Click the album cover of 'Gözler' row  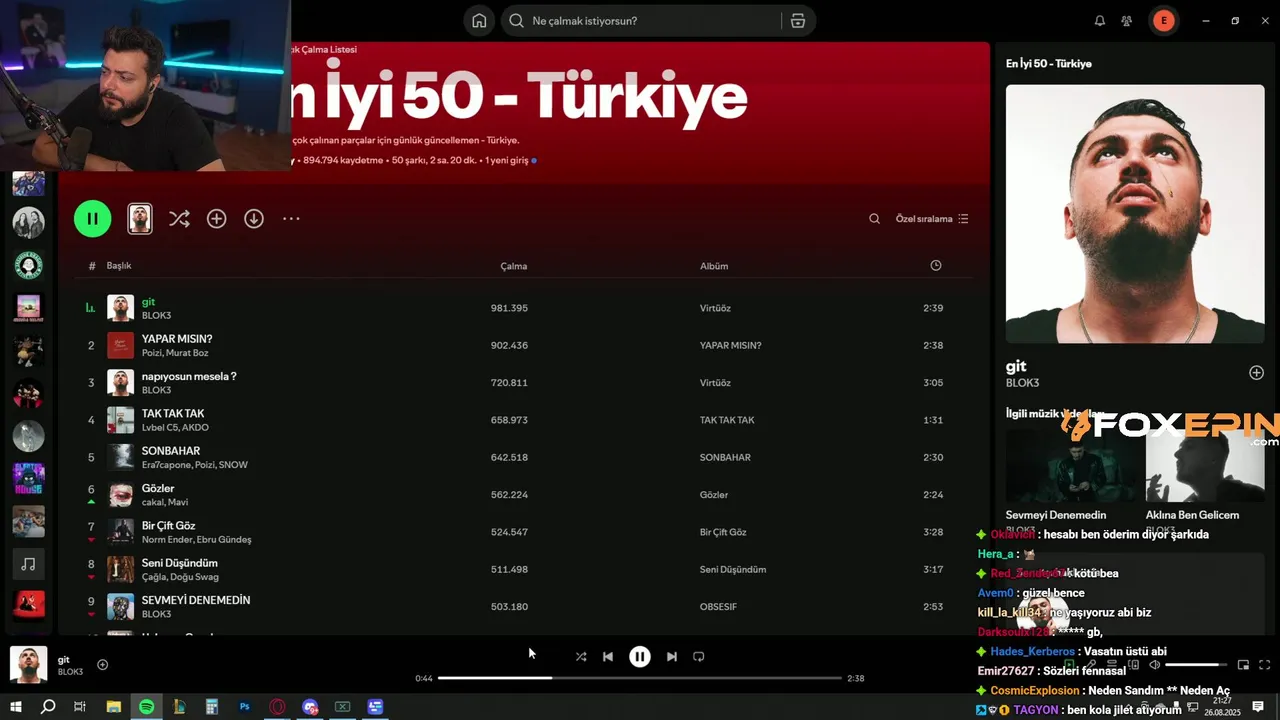tap(120, 495)
